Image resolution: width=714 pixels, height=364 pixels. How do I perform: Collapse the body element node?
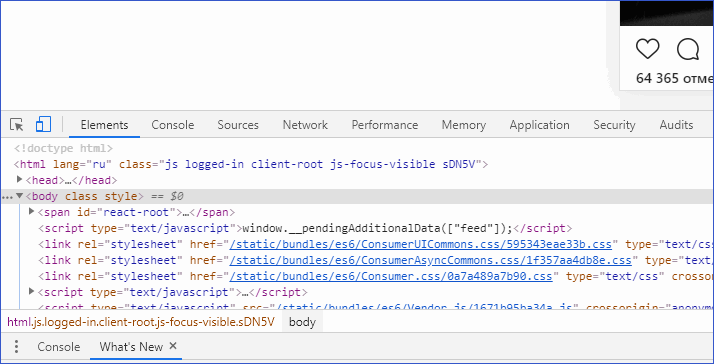point(20,196)
